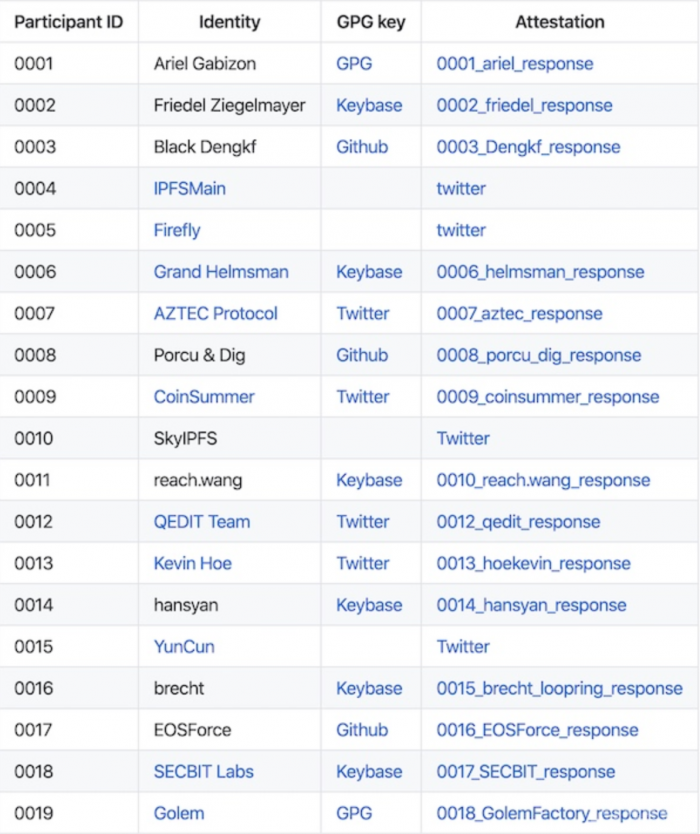This screenshot has width=700, height=834.
Task: Open Grand Helmsman identity link
Action: tap(221, 272)
